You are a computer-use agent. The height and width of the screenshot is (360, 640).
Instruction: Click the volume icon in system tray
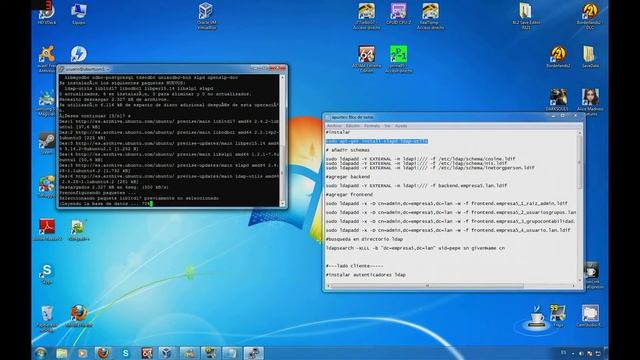[x=581, y=353]
